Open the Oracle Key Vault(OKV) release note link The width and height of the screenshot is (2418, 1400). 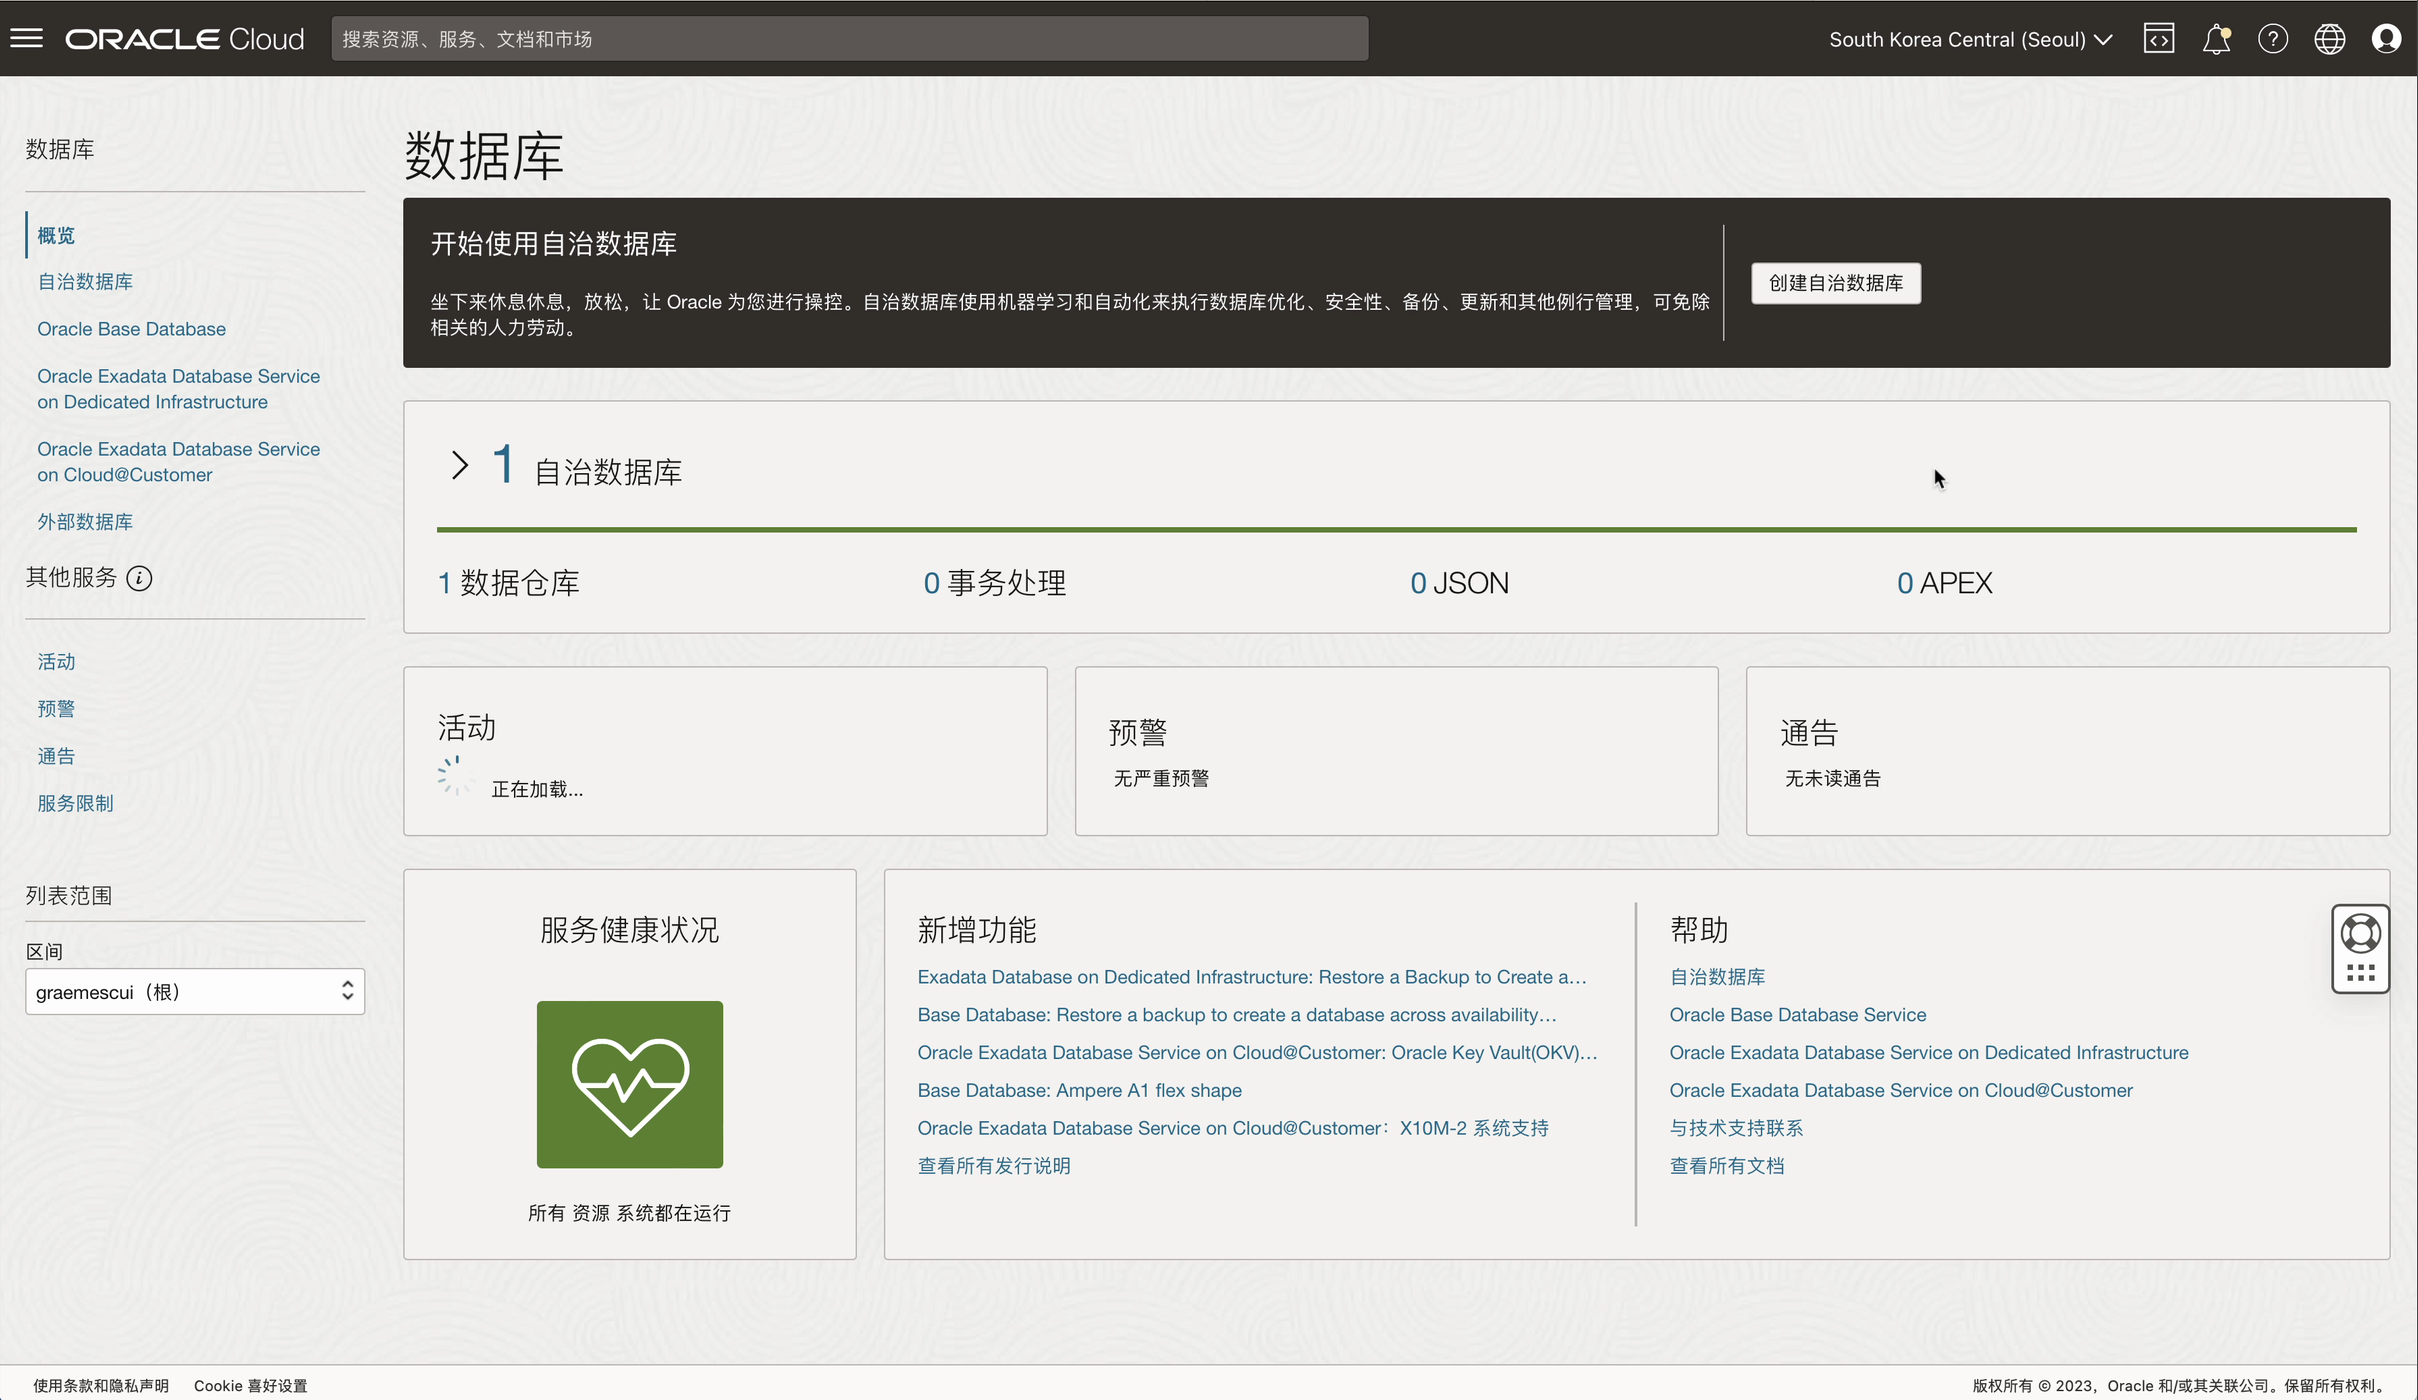[x=1257, y=1052]
